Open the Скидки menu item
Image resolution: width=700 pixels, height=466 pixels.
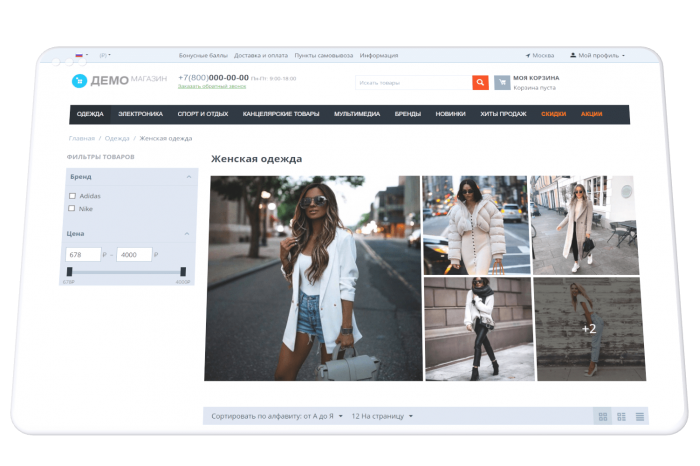[554, 114]
